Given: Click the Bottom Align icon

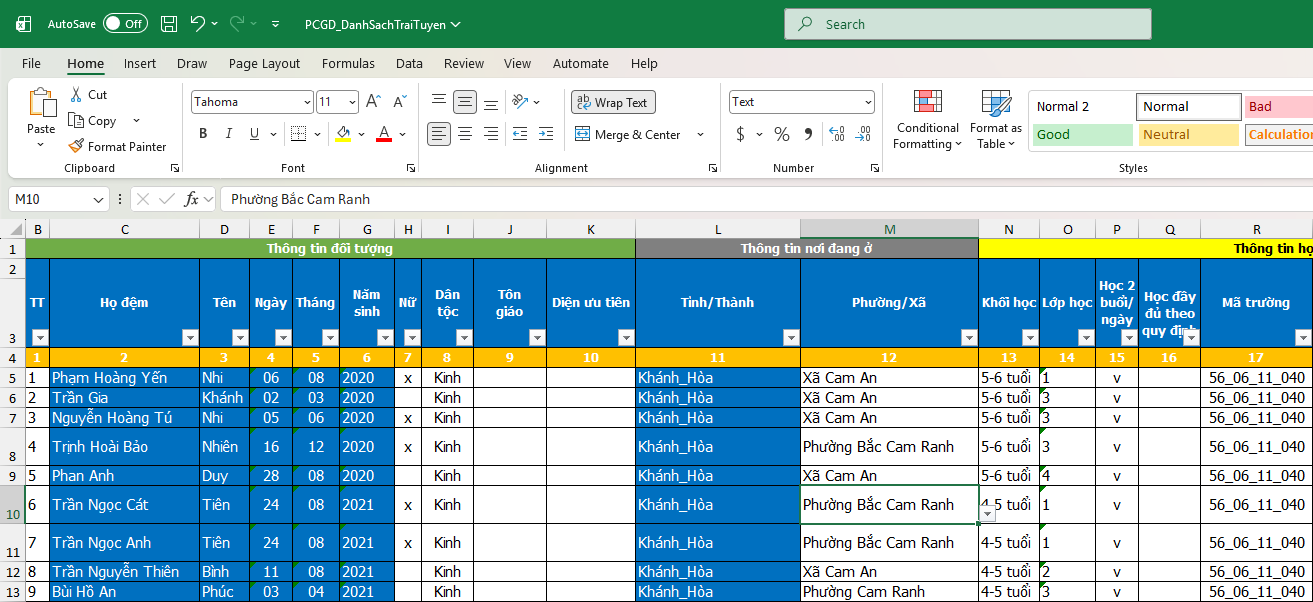Looking at the screenshot, I should click(x=490, y=102).
